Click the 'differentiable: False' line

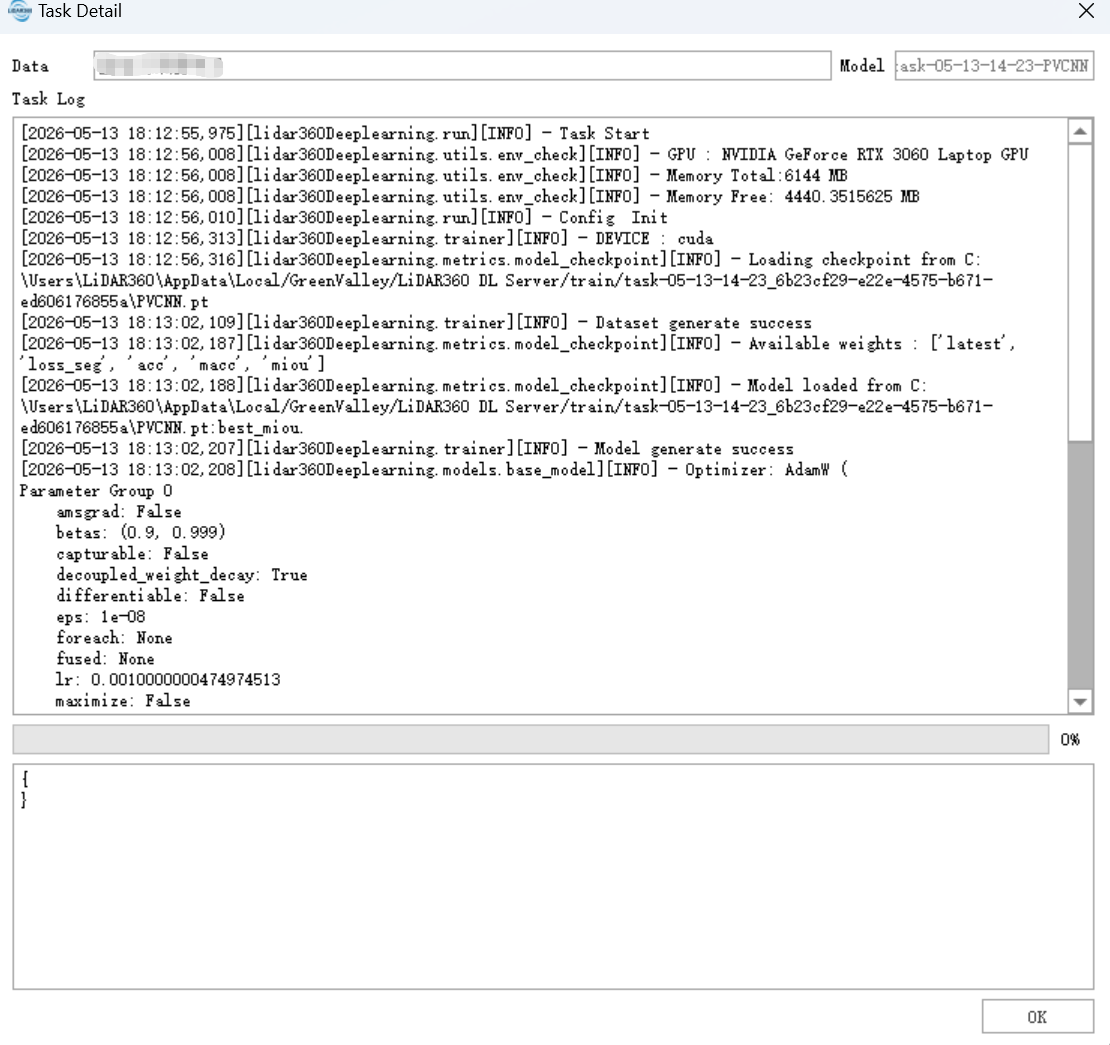150,596
